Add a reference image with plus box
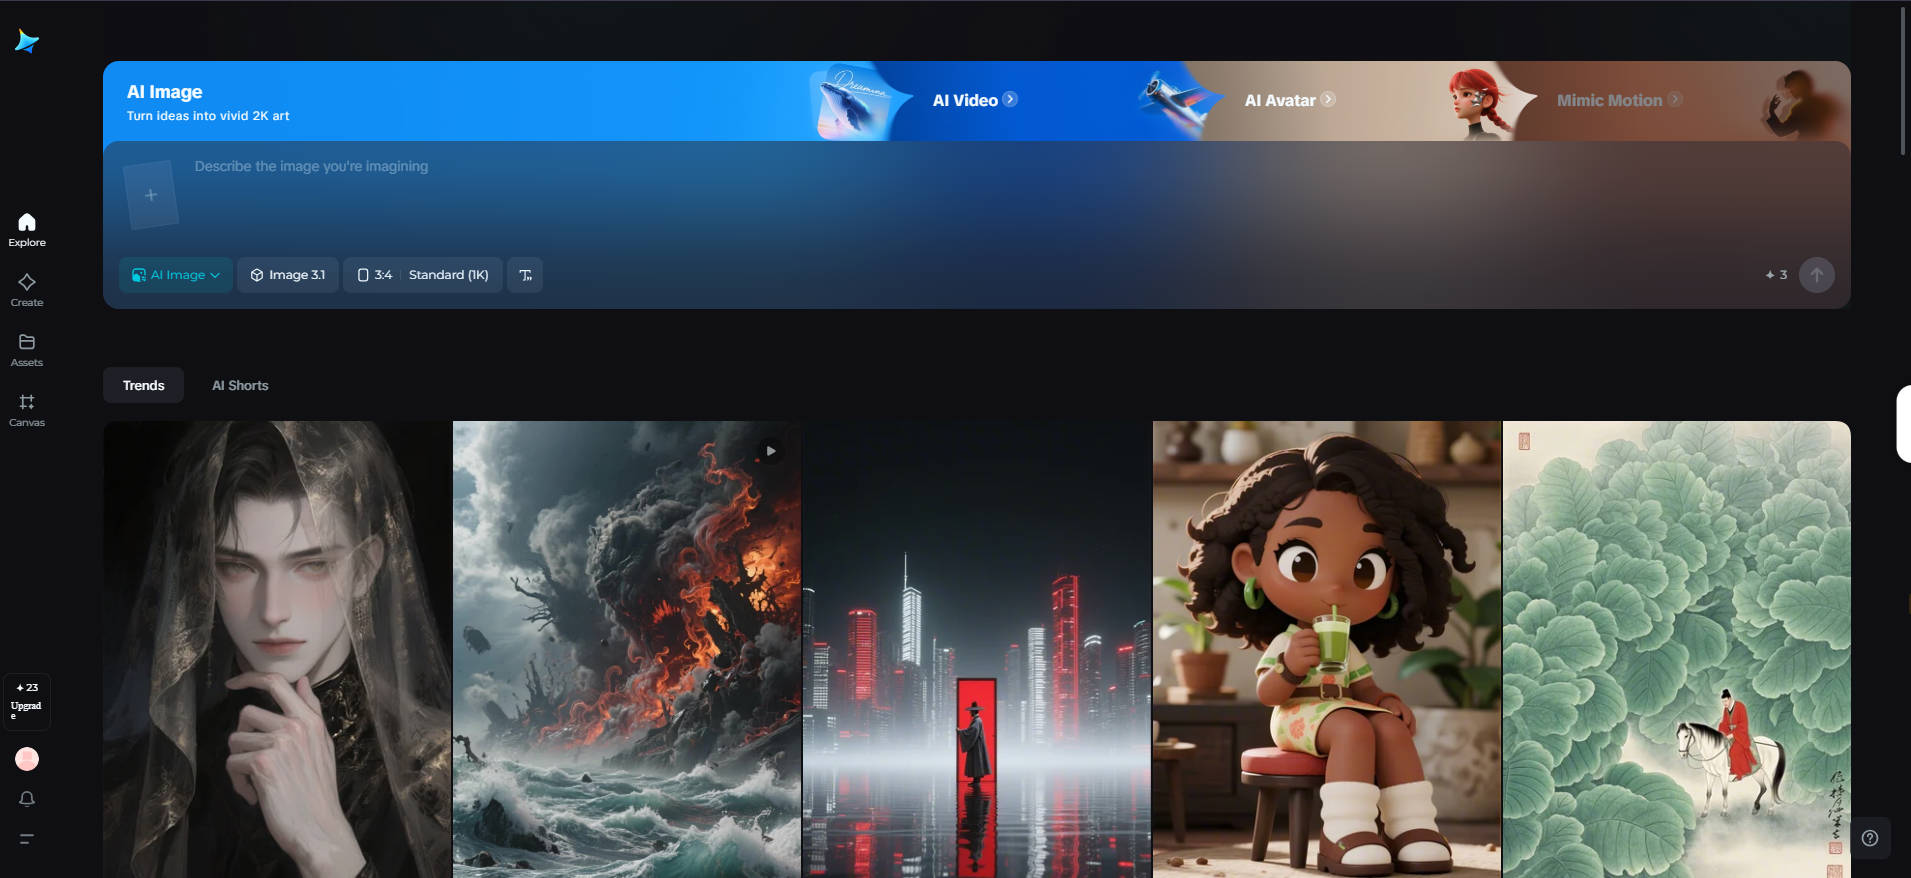Screen dimensions: 1911x878 (x=151, y=195)
